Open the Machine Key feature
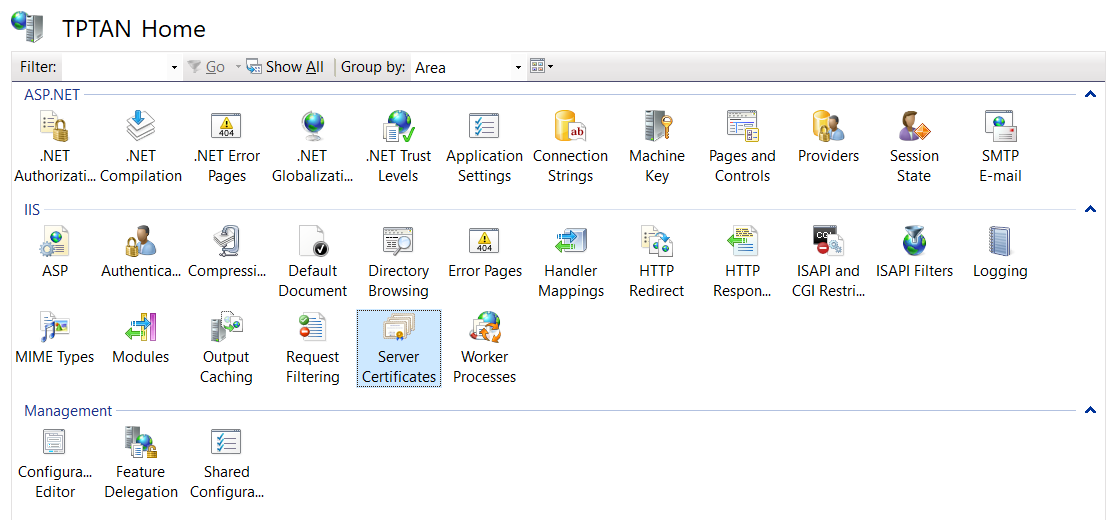Viewport: 1111px width, 520px height. tap(656, 128)
